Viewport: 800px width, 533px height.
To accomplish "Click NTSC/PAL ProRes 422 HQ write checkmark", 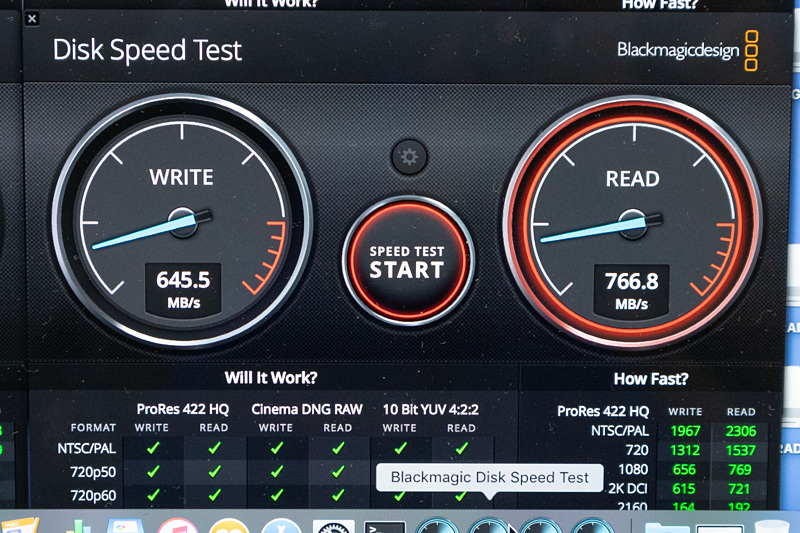I will tap(153, 448).
